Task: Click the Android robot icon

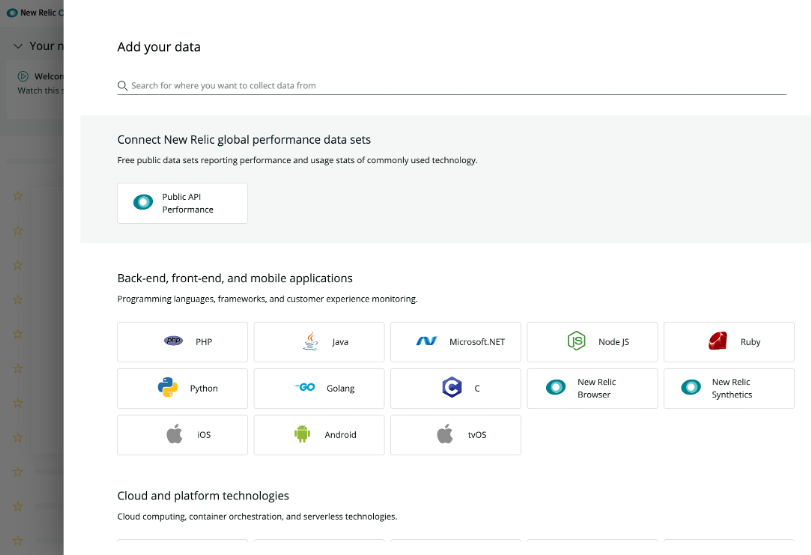Action: 302,434
